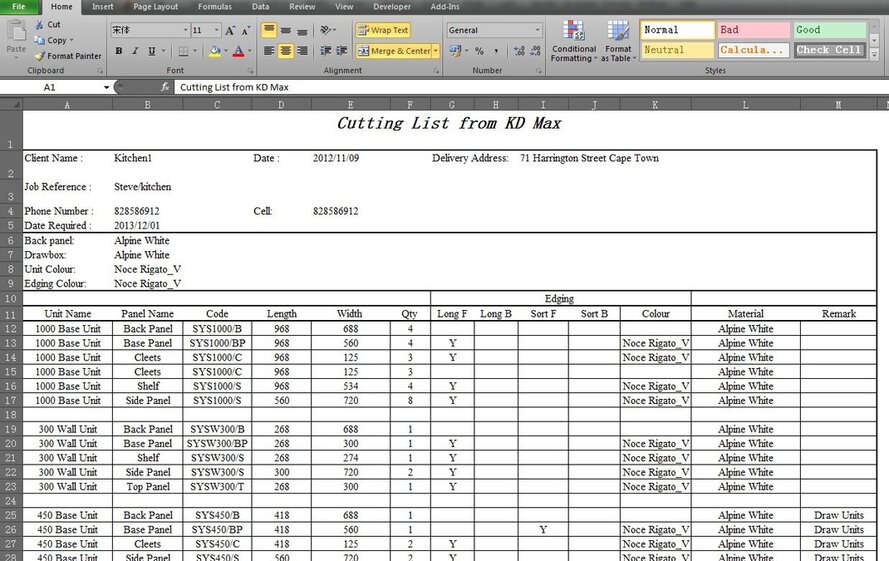This screenshot has height=561, width=889.
Task: Click the insert function fx icon
Action: (x=164, y=87)
